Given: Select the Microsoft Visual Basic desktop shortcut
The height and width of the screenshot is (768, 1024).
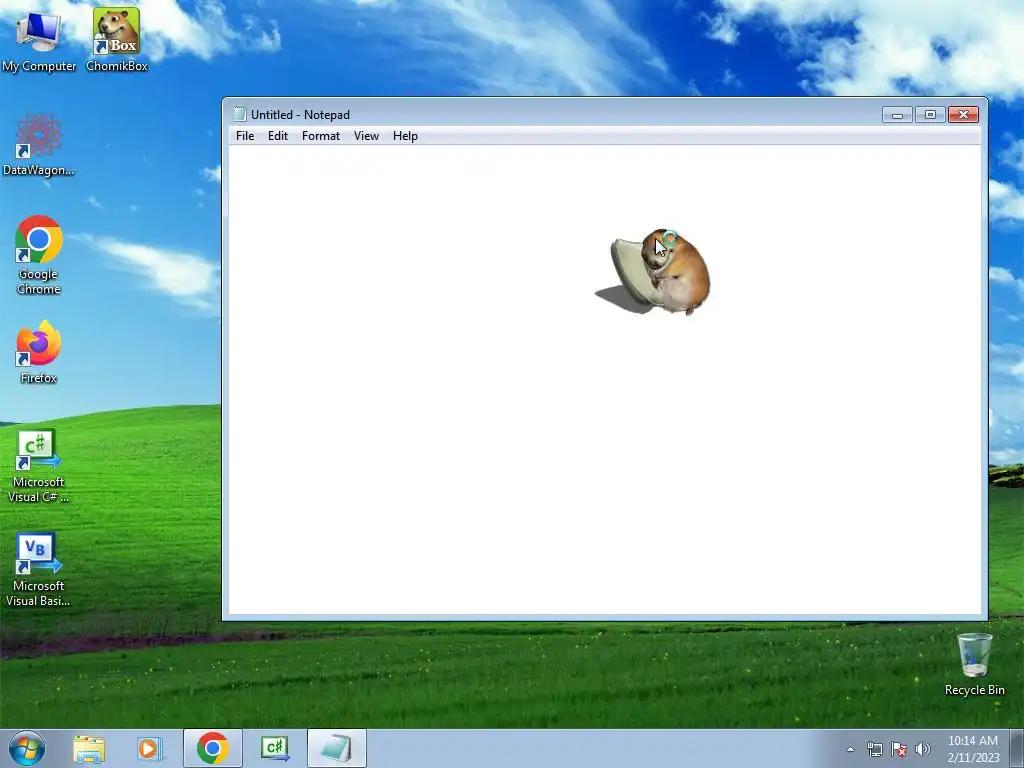Looking at the screenshot, I should [x=39, y=570].
